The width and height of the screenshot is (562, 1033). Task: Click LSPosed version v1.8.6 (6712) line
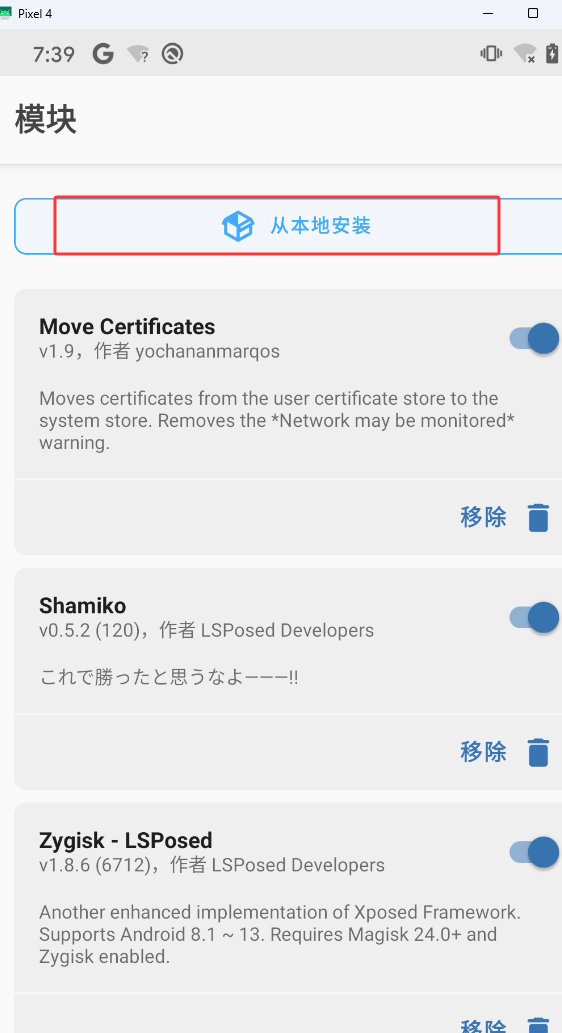coord(211,865)
